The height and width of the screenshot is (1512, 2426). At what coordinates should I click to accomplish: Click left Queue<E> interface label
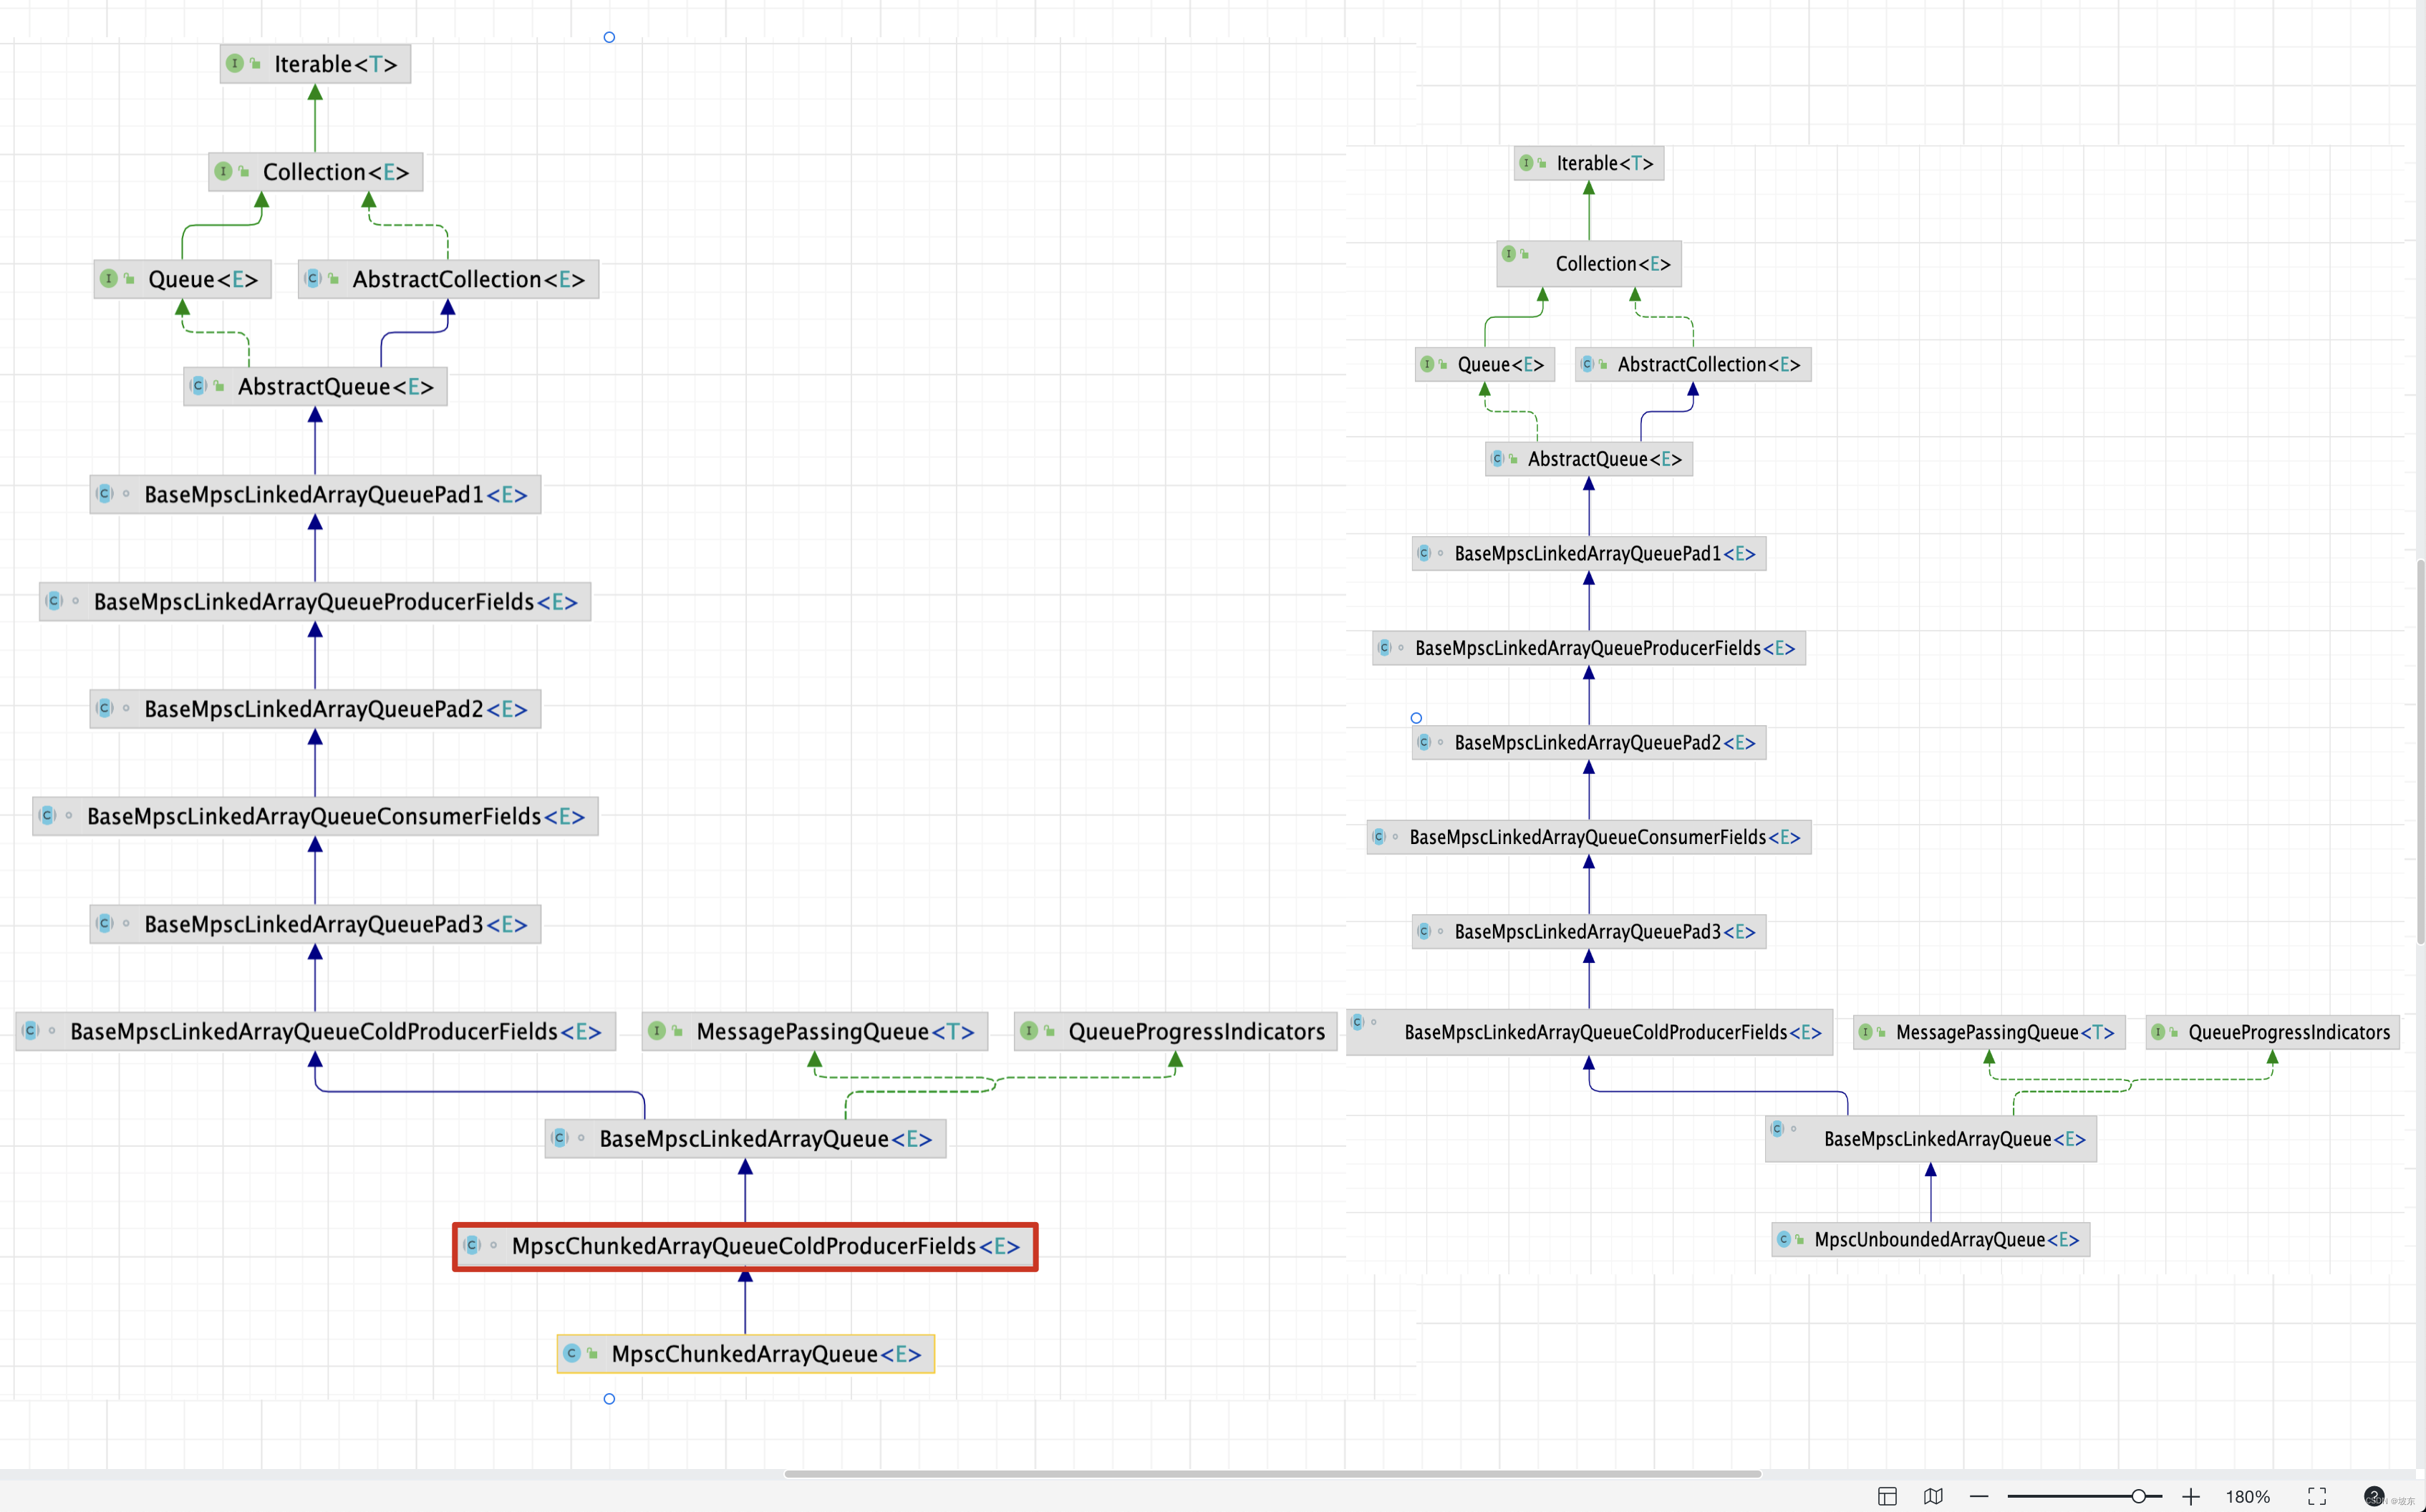(203, 279)
